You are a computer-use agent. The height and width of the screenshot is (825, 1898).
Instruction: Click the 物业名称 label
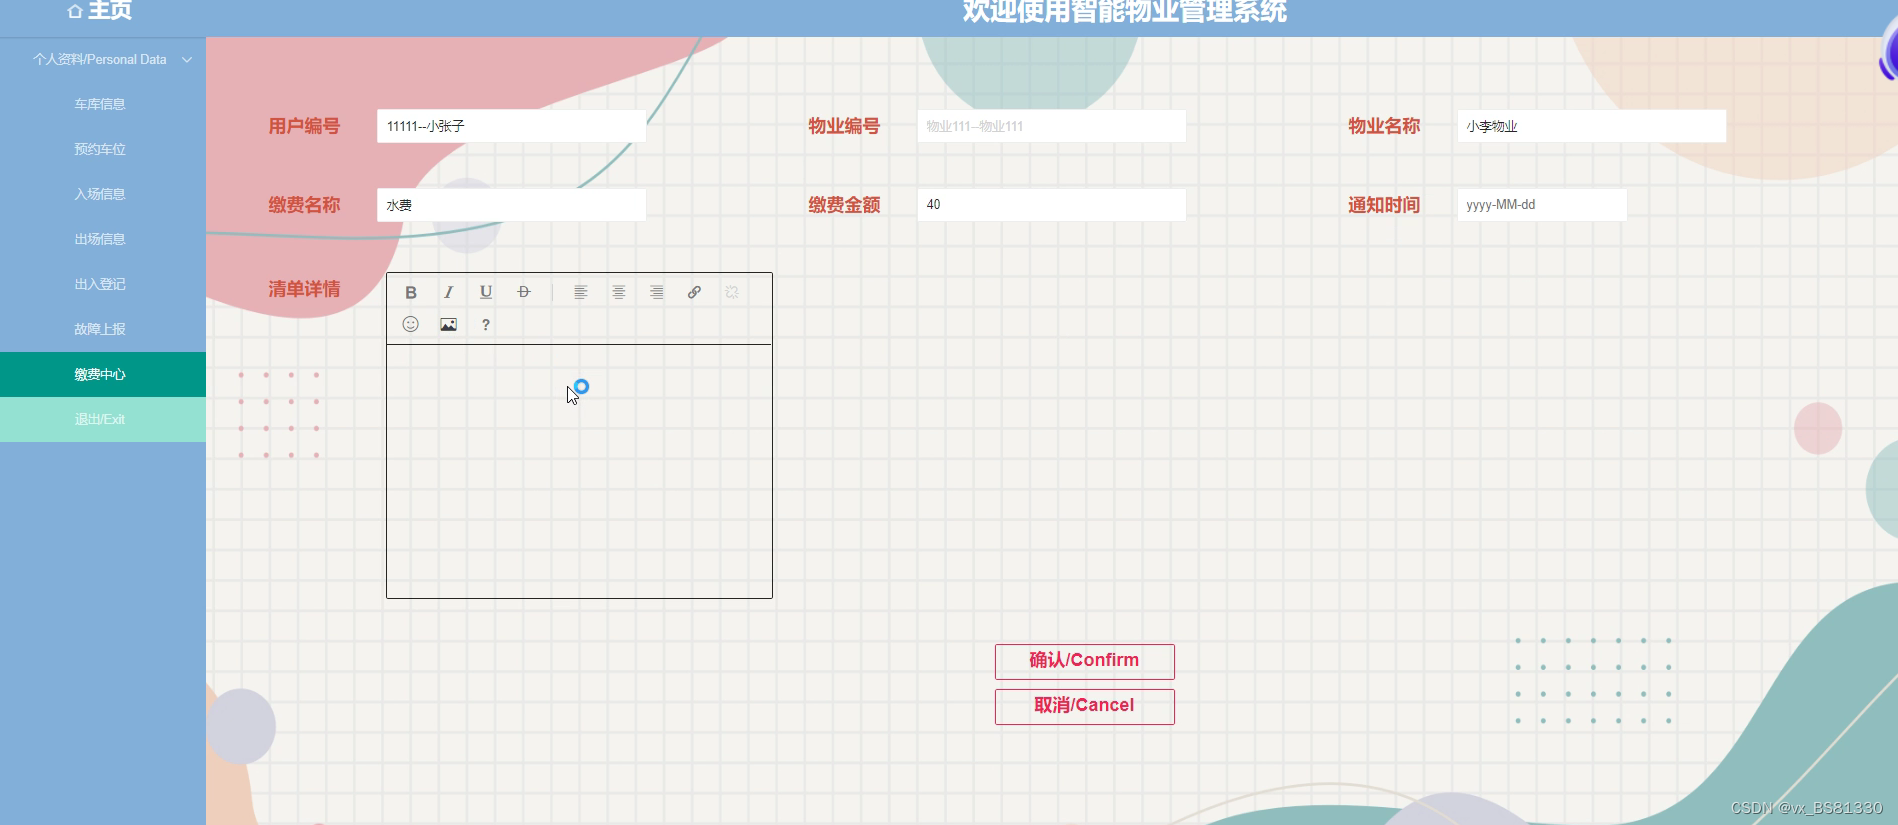tap(1384, 126)
